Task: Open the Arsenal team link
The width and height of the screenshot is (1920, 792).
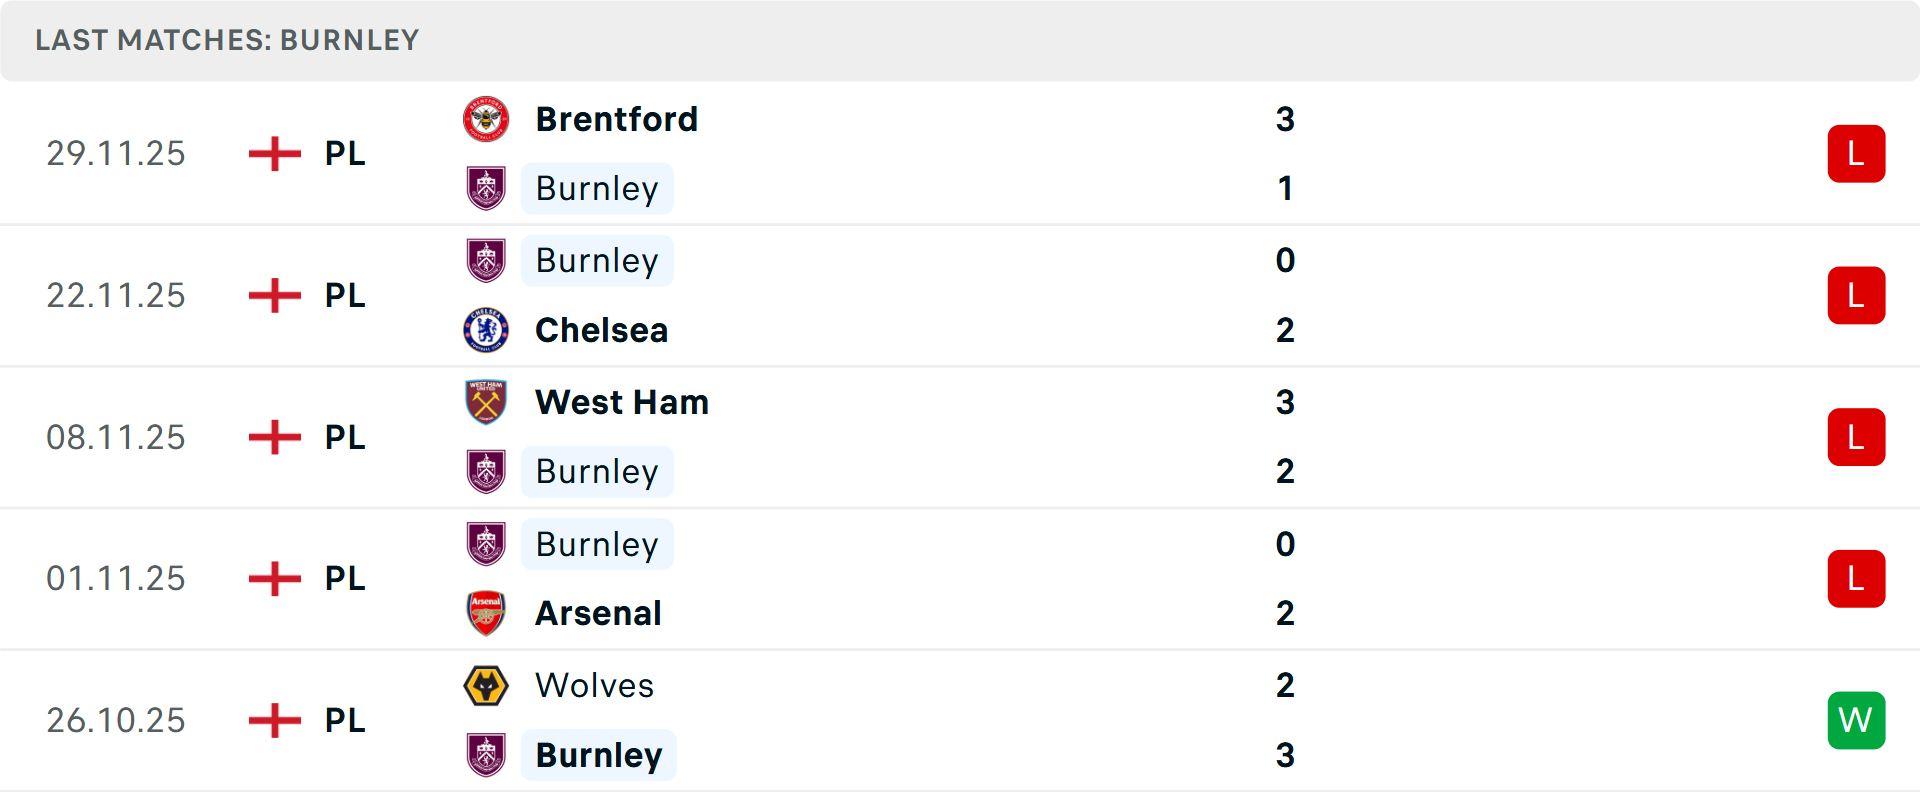Action: [x=598, y=613]
